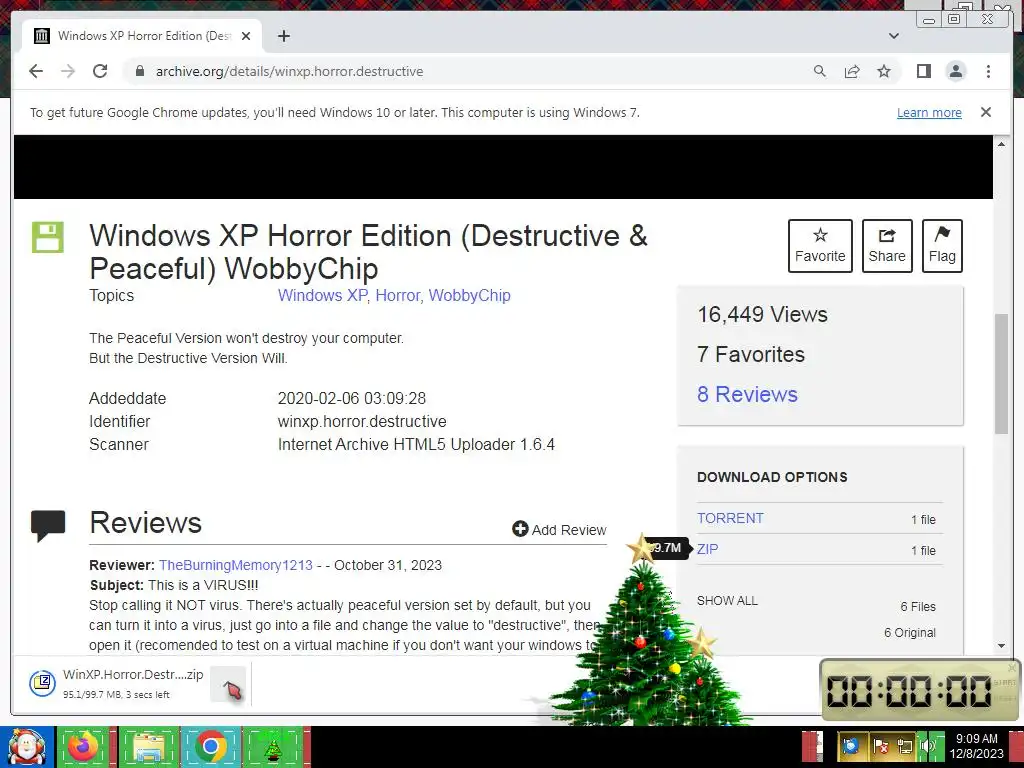Open the 8 Reviews link

click(747, 394)
